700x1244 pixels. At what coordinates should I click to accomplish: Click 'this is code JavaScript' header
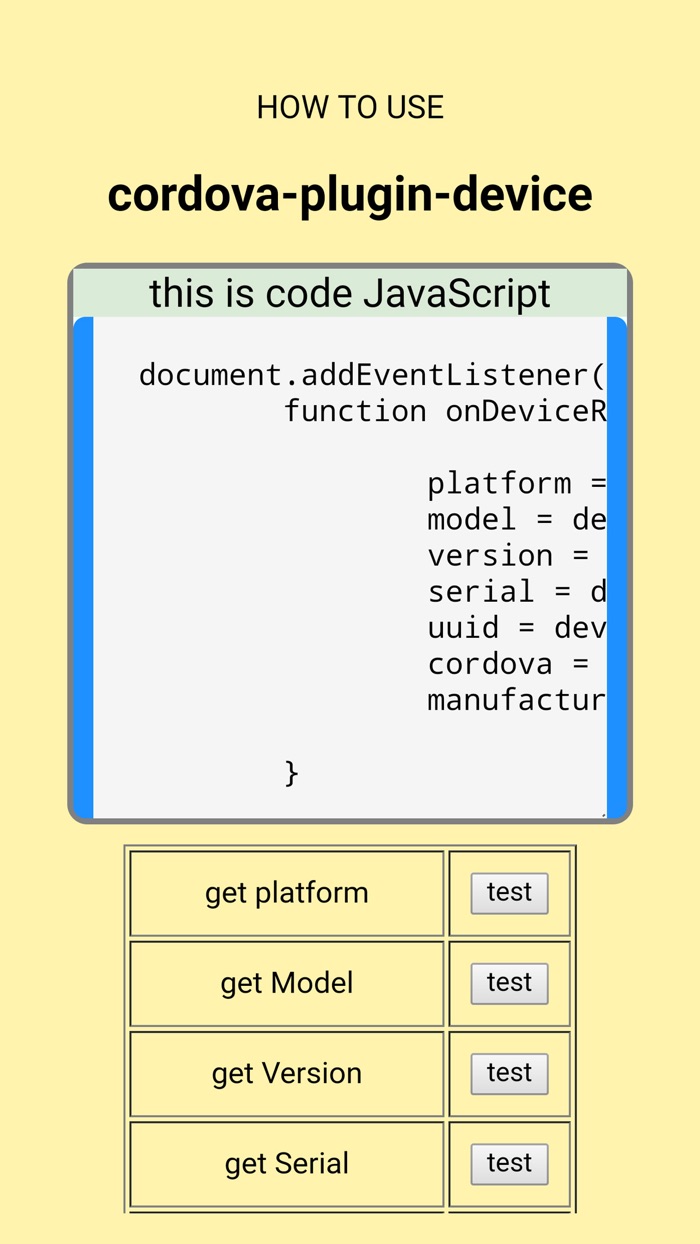click(350, 293)
